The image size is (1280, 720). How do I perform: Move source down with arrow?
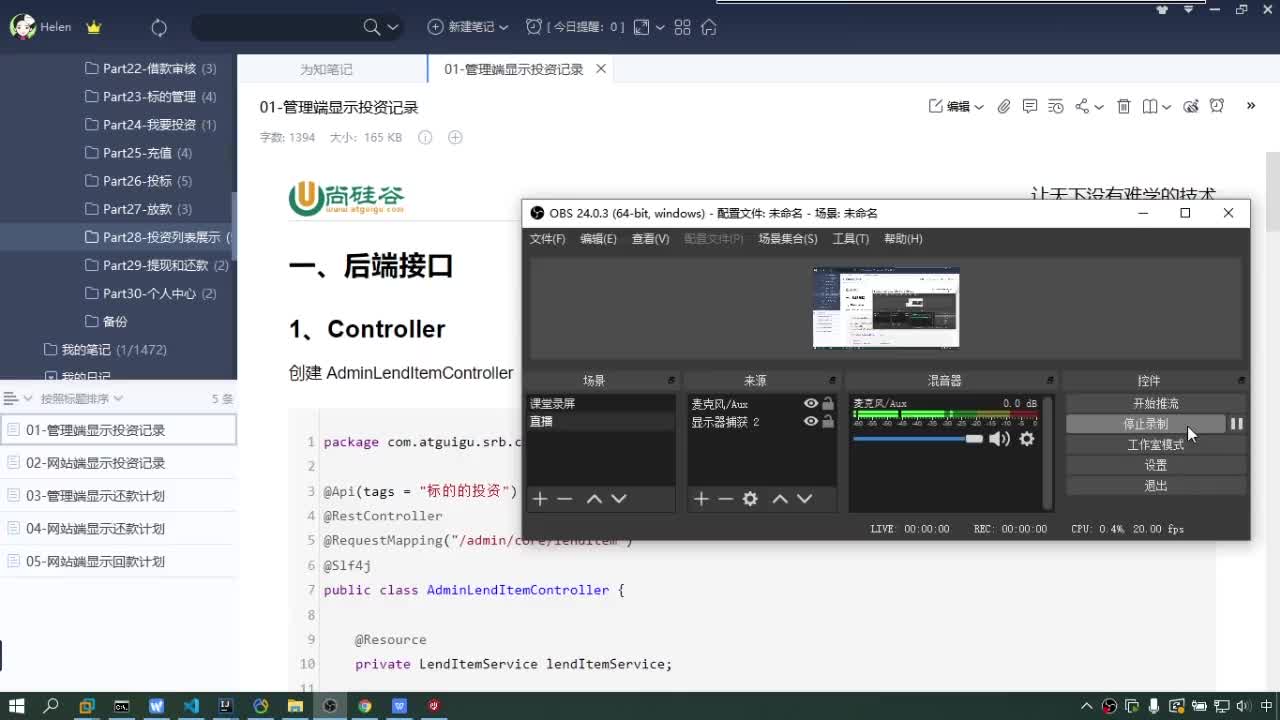[x=805, y=498]
